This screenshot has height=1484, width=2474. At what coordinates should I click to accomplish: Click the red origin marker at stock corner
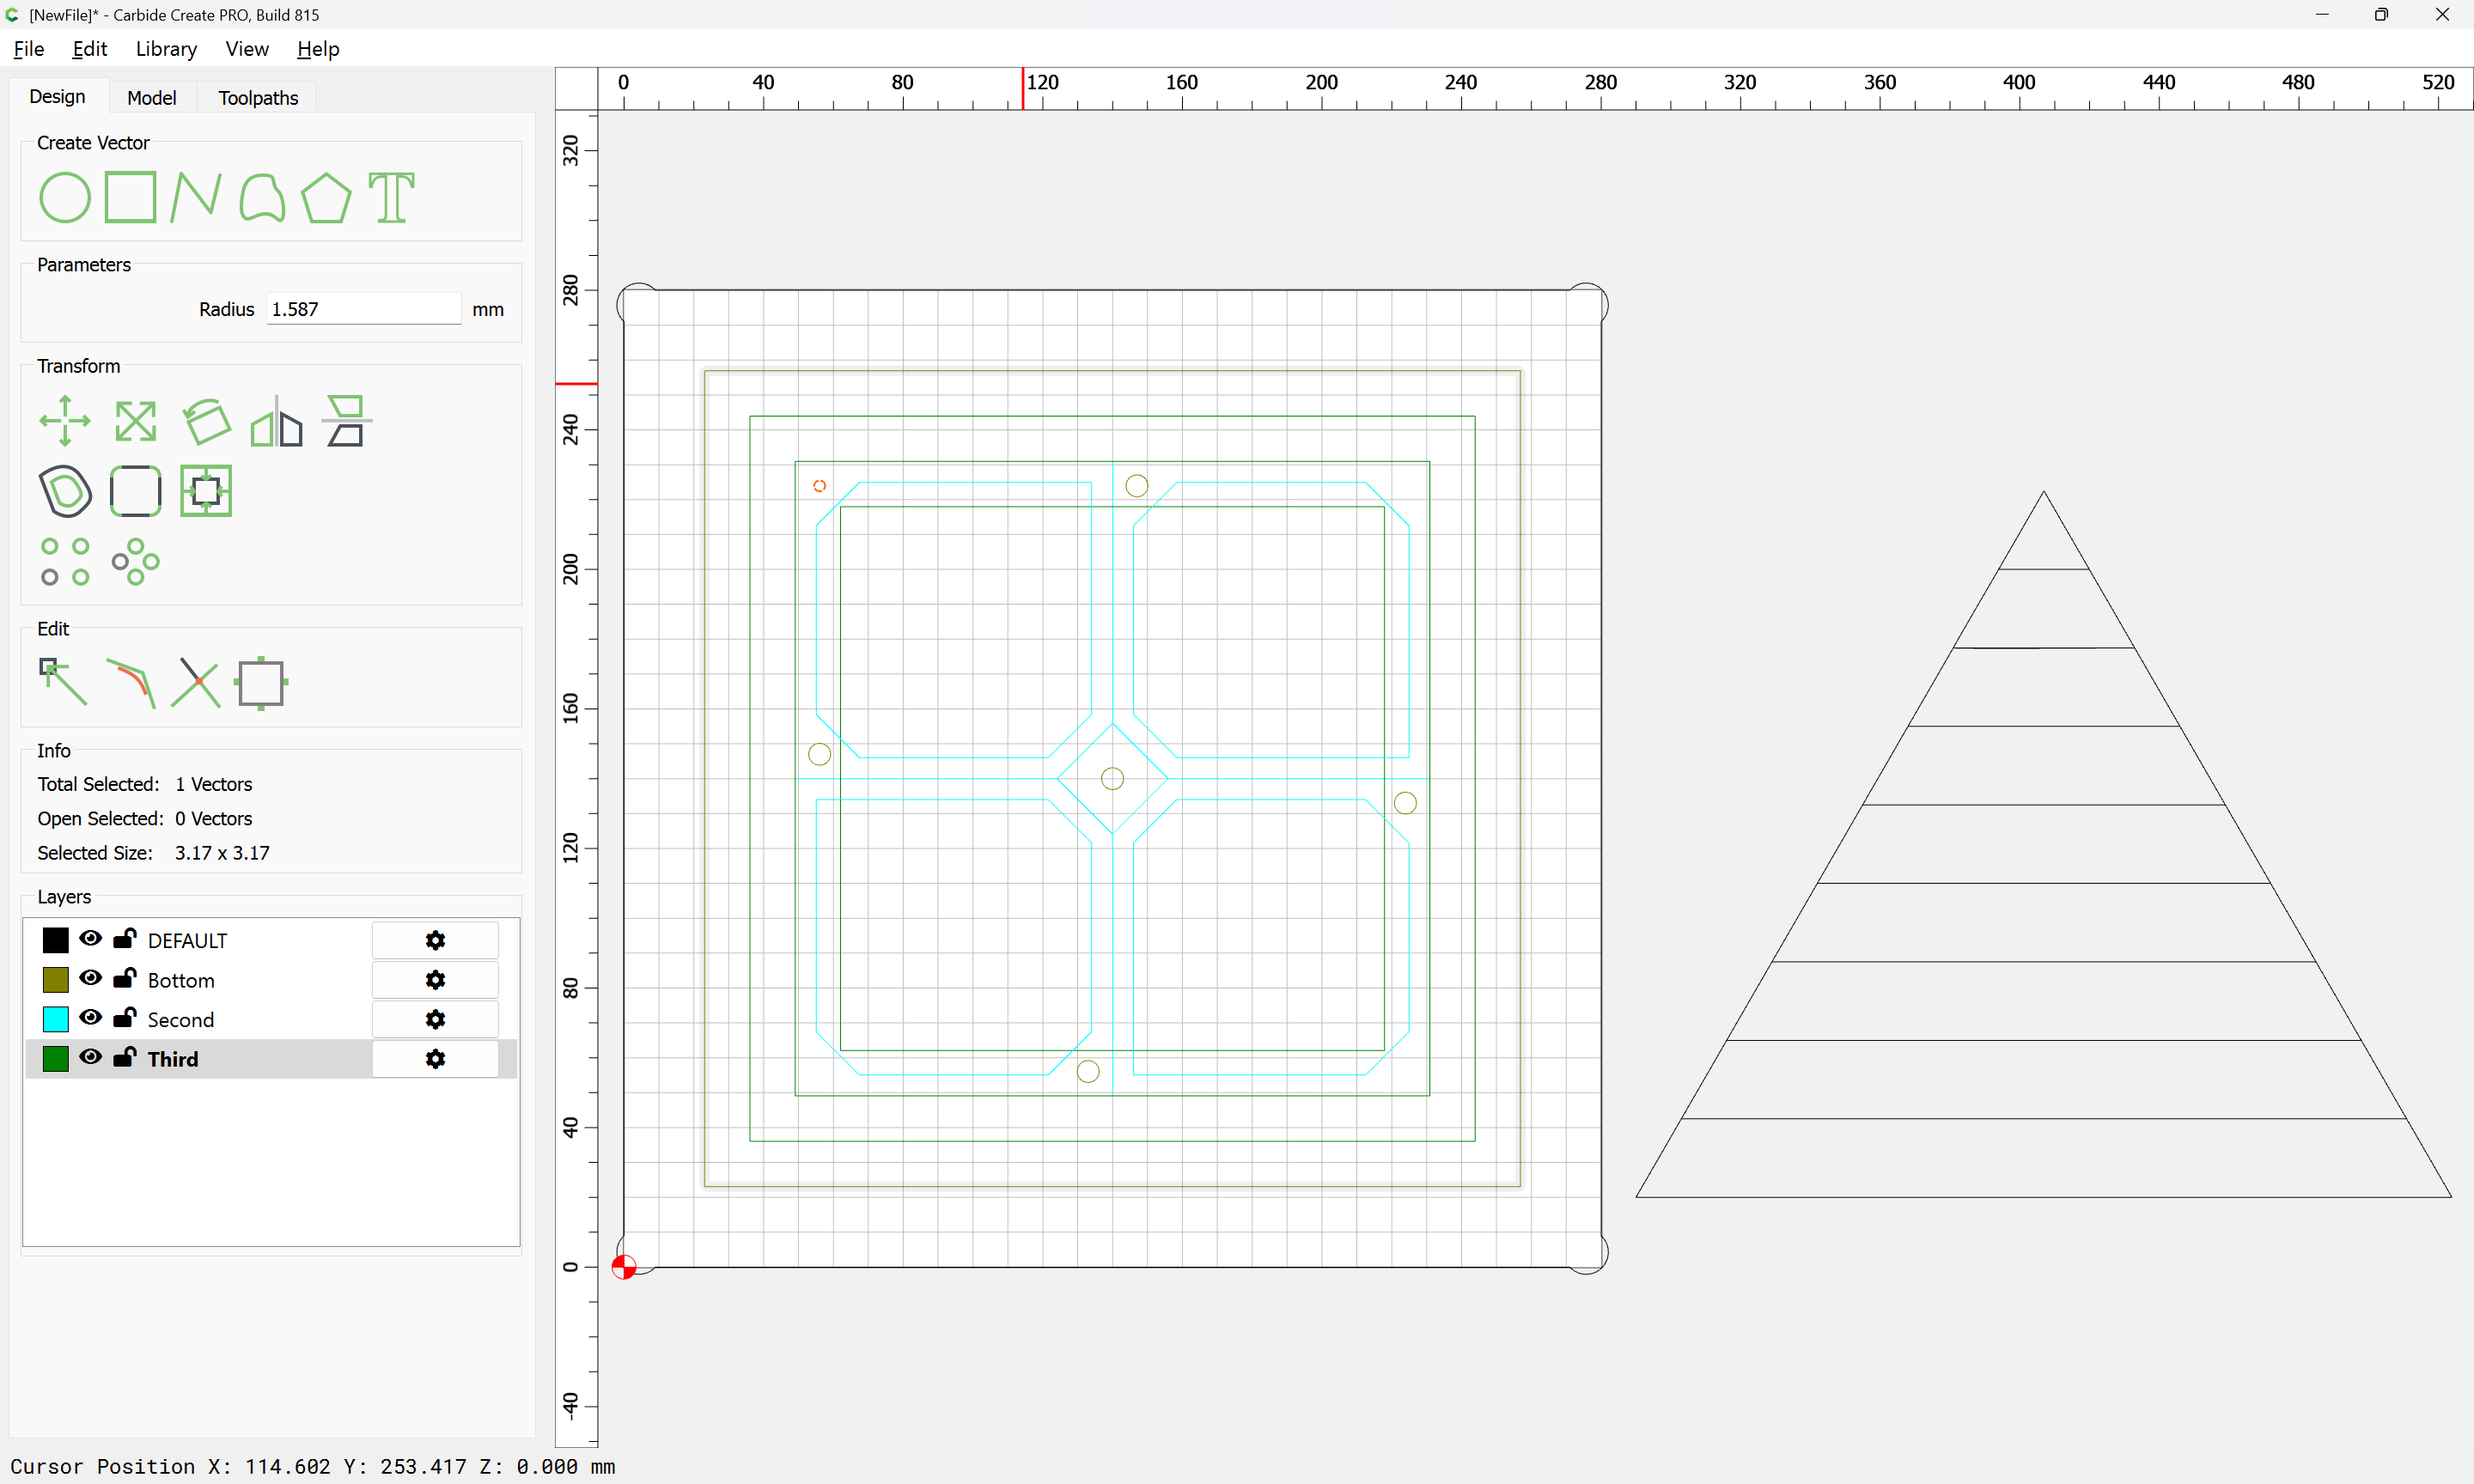[x=624, y=1267]
